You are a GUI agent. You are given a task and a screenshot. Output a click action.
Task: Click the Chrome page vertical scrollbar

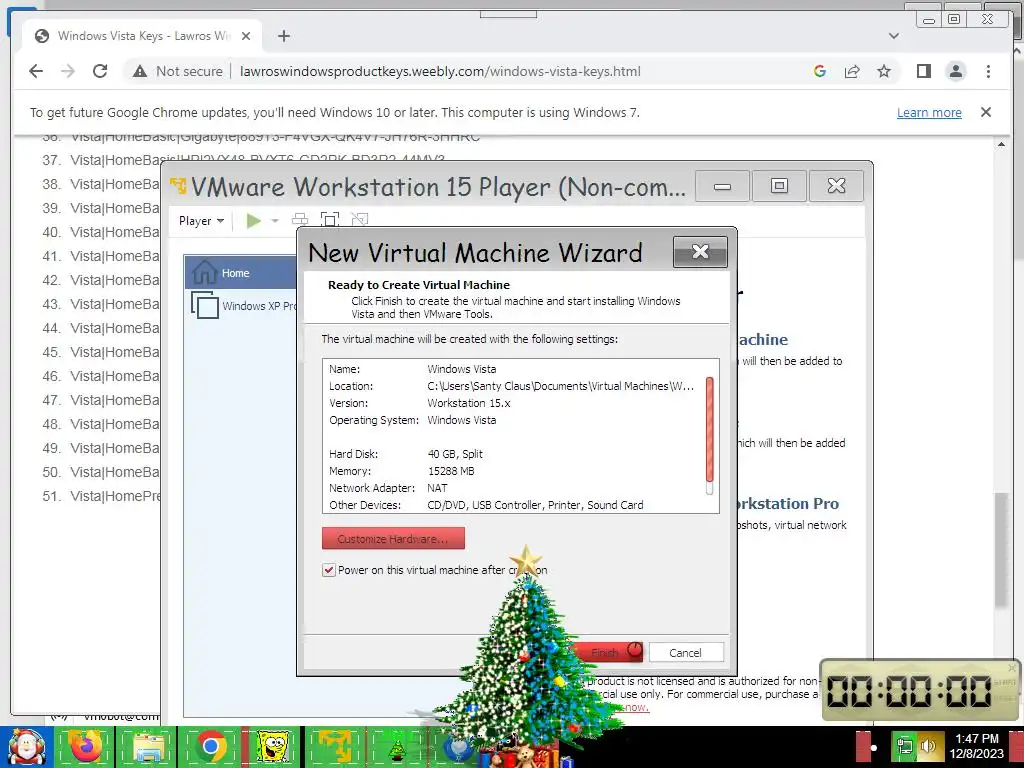click(x=1001, y=550)
